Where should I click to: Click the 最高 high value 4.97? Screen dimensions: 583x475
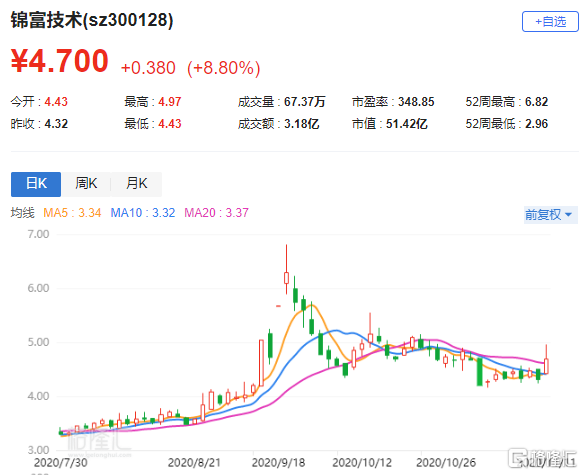tap(170, 102)
